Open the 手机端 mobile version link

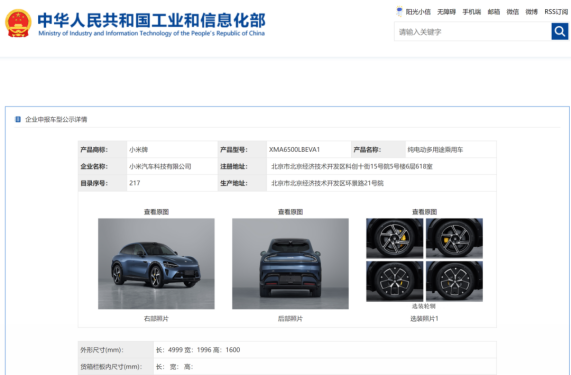click(x=472, y=12)
